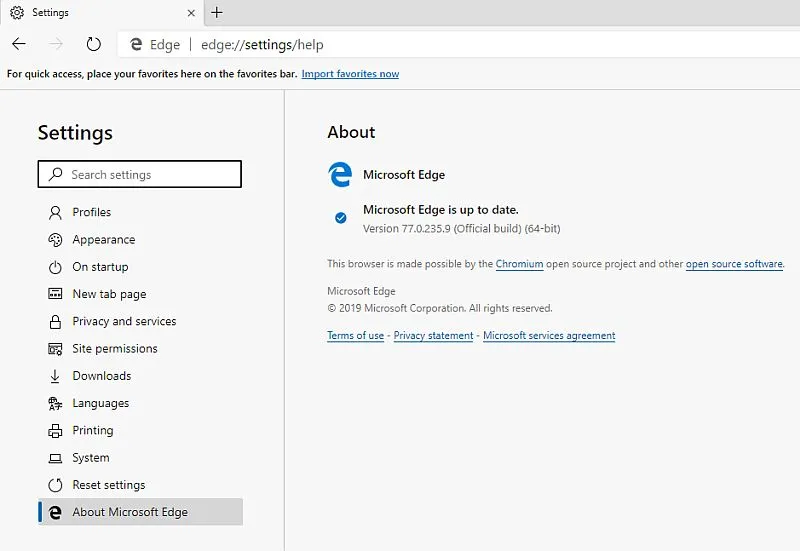This screenshot has width=800, height=551.
Task: Click the large Microsoft Edge logo
Action: pos(340,174)
